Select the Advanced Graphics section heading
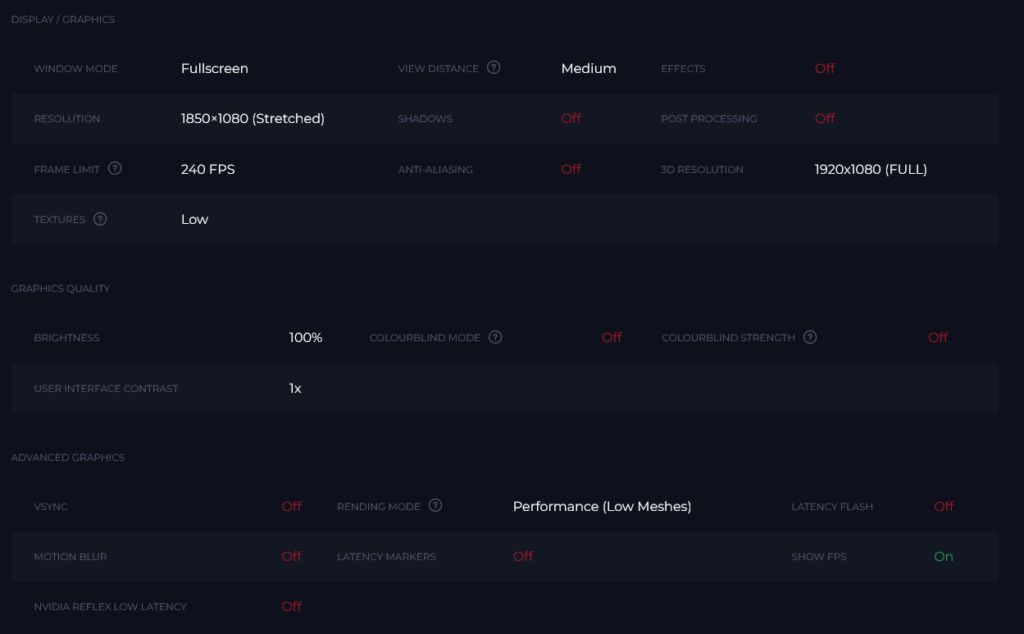The height and width of the screenshot is (634, 1024). click(67, 458)
